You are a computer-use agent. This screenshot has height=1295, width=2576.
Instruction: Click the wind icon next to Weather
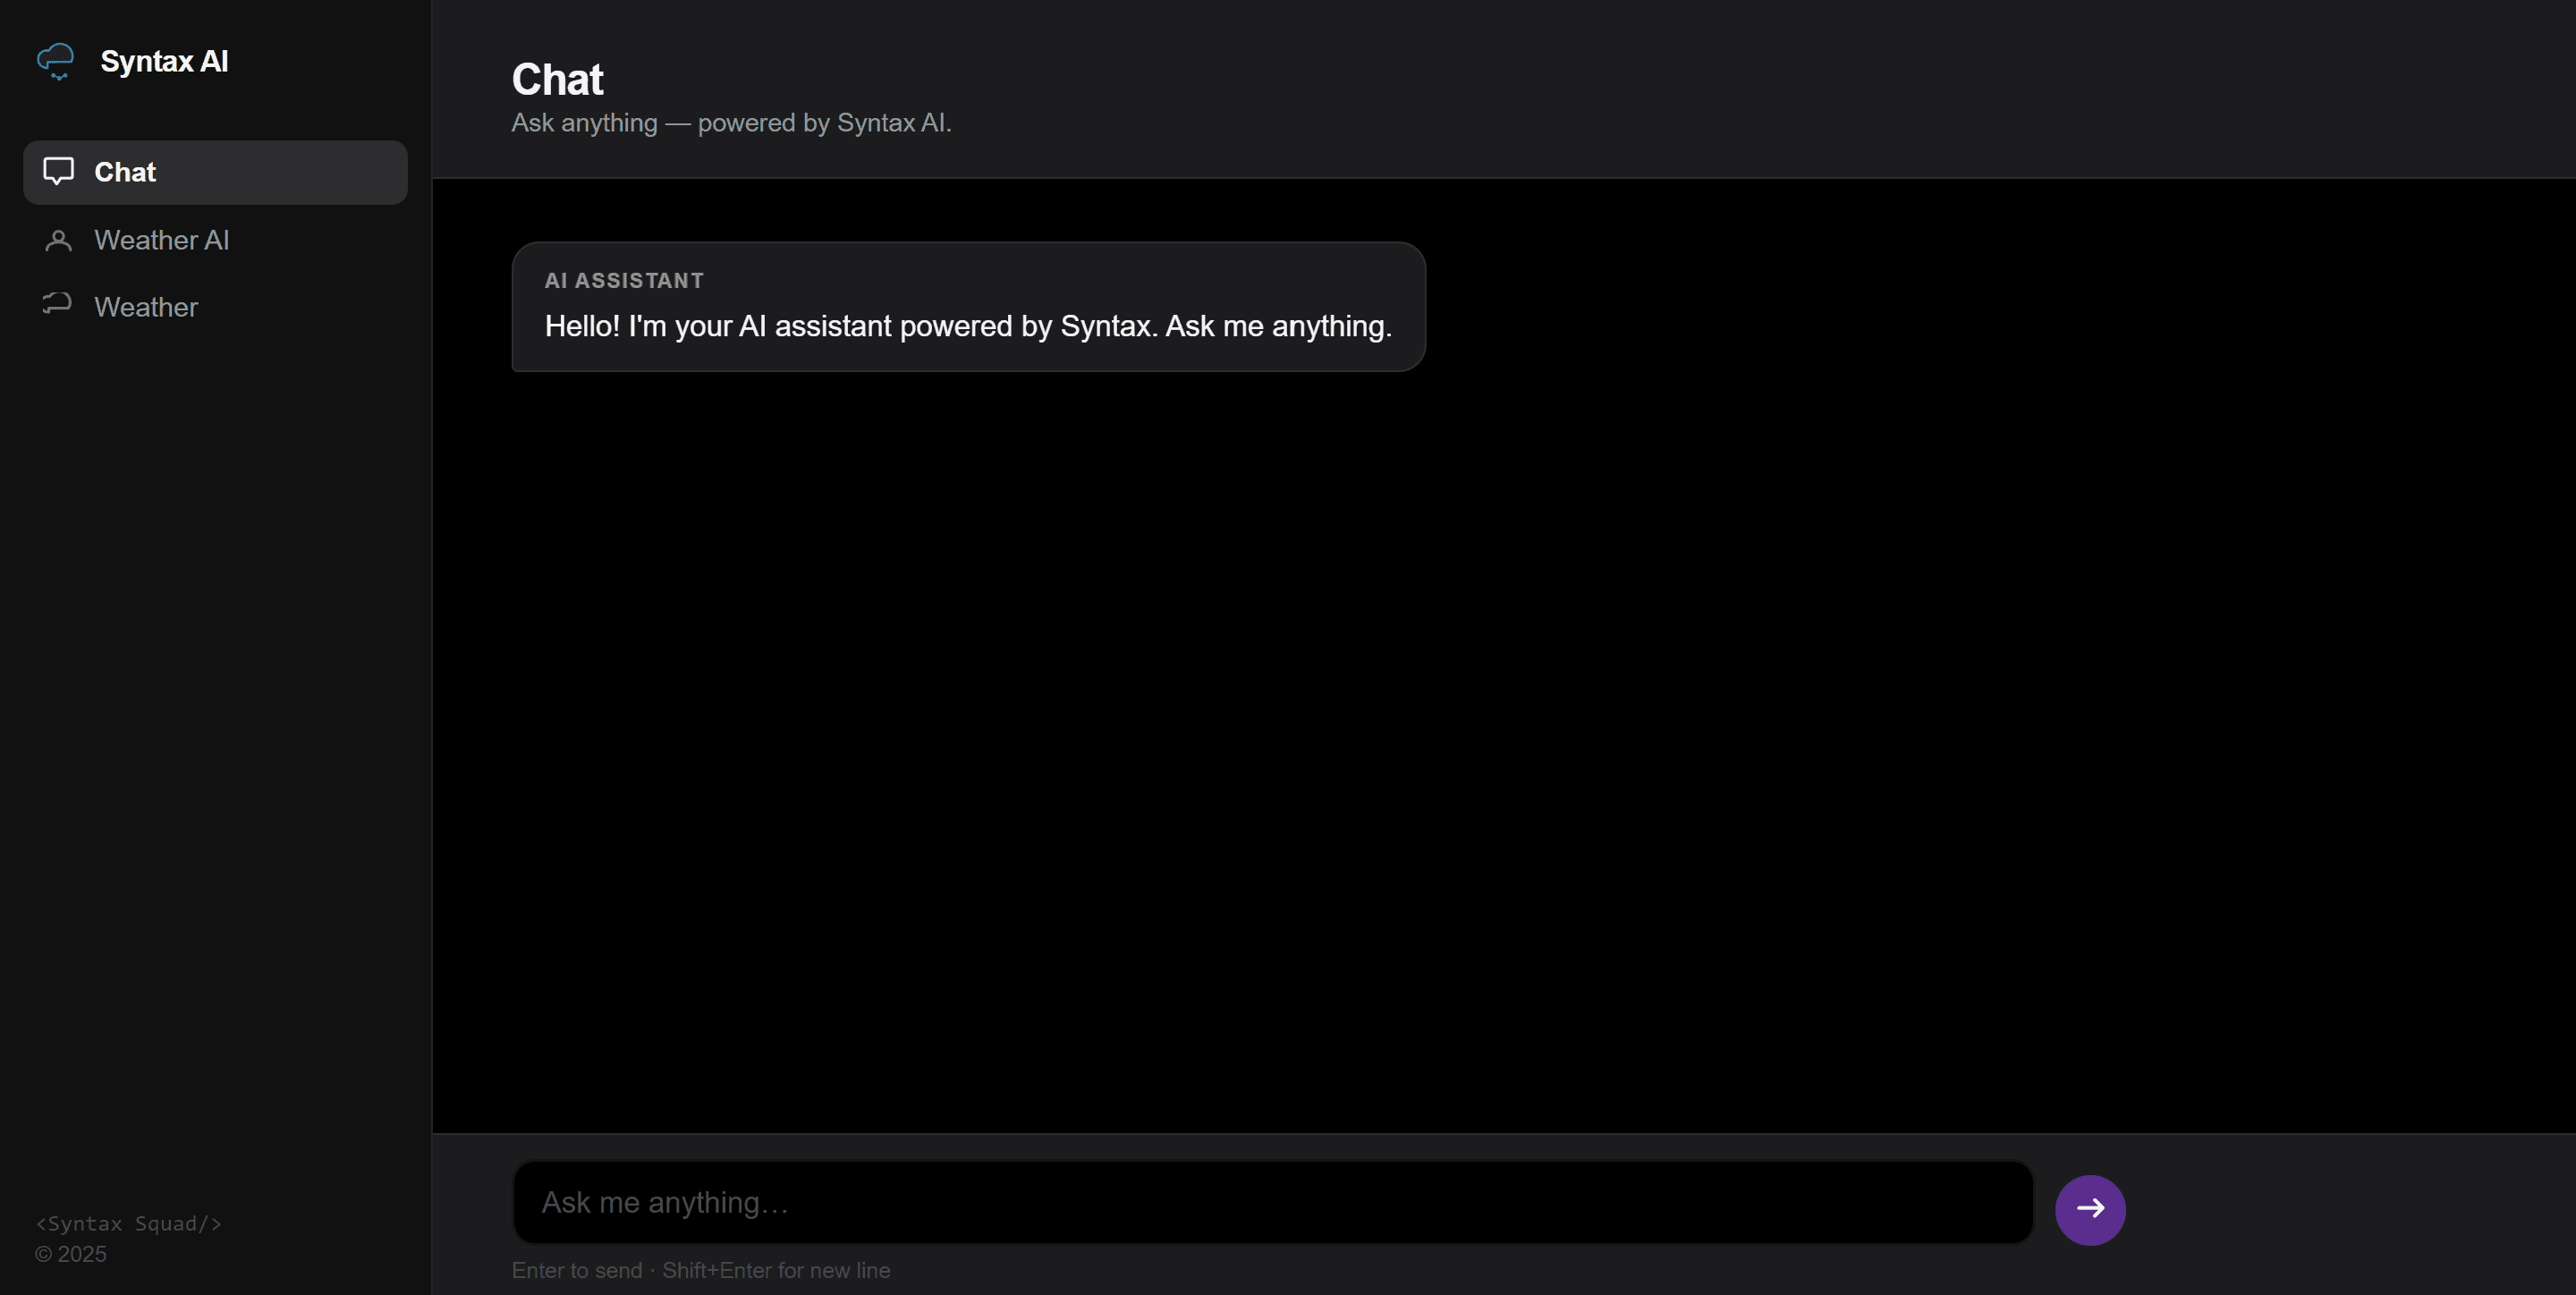tap(57, 304)
